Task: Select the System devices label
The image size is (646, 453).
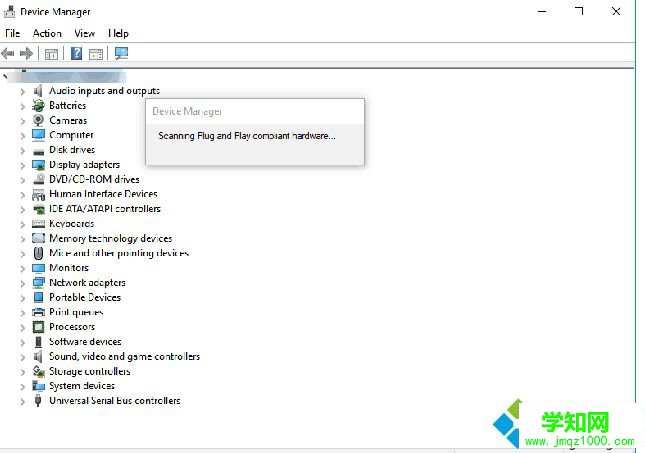Action: 82,386
